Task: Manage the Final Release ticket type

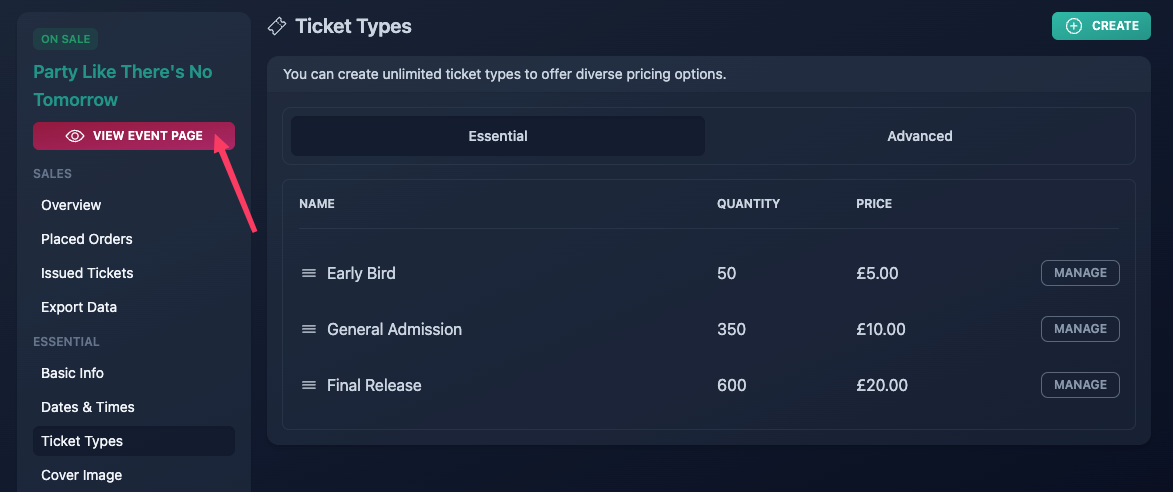Action: click(x=1080, y=385)
